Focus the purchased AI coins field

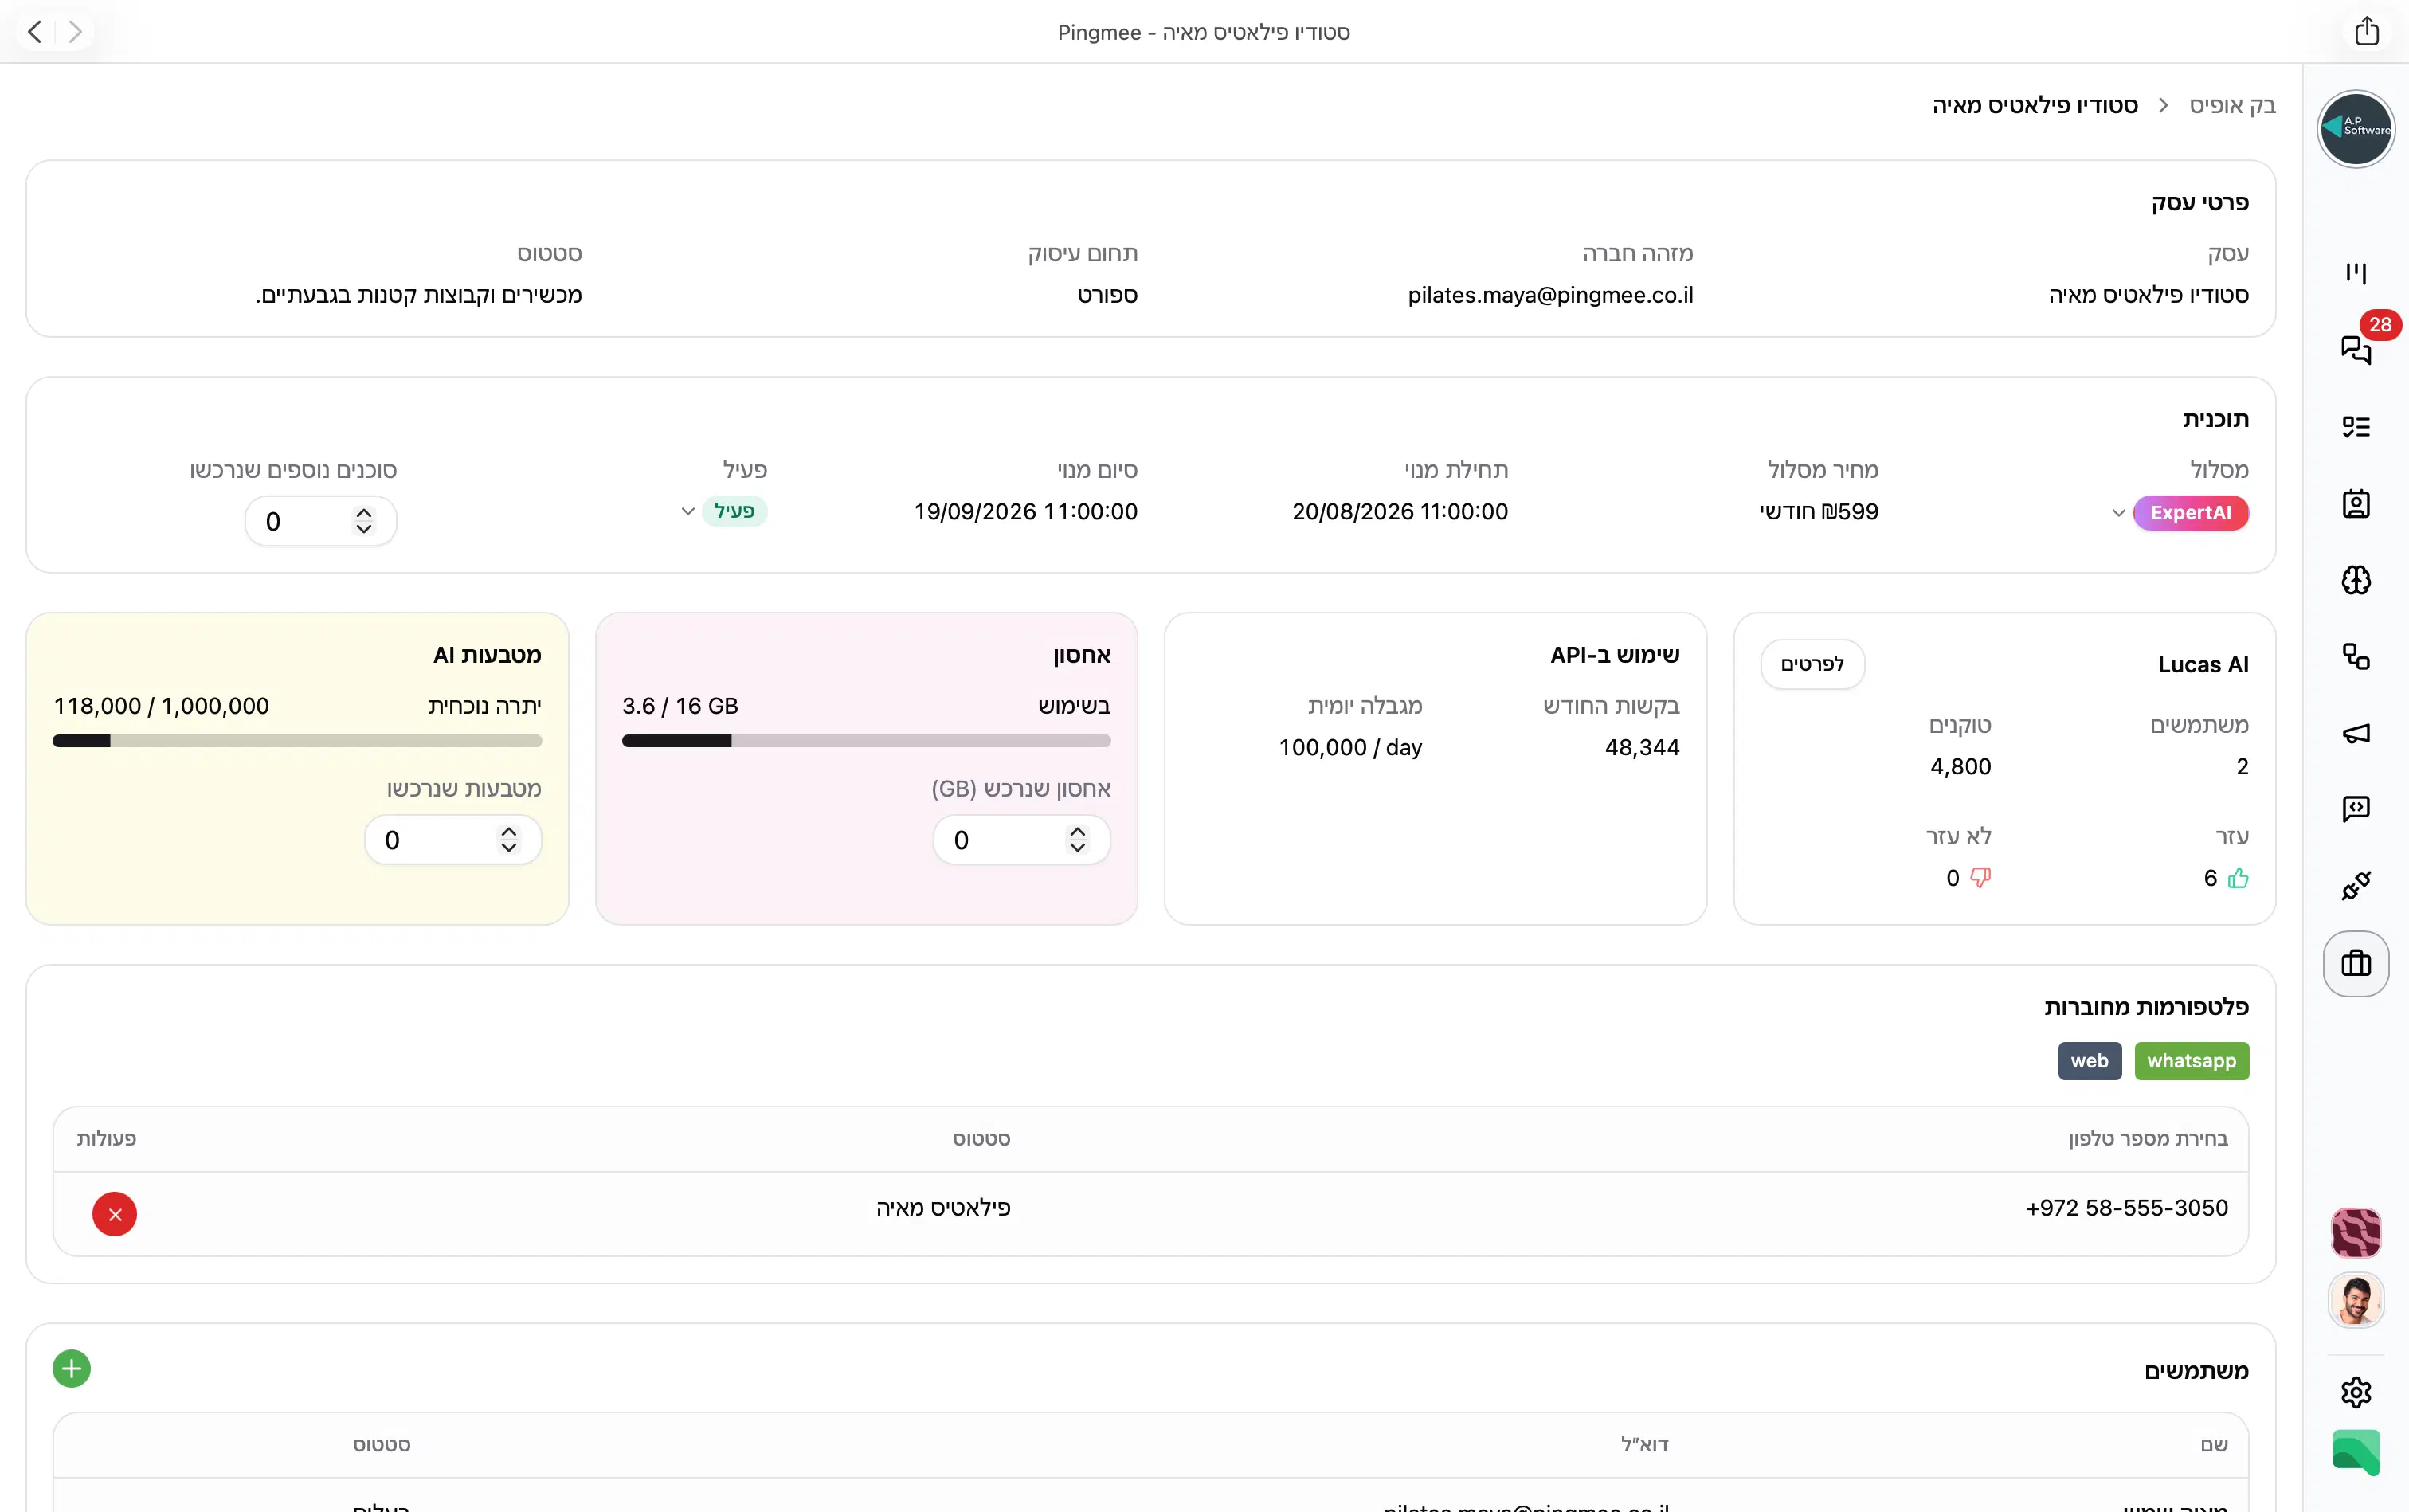pyautogui.click(x=453, y=840)
